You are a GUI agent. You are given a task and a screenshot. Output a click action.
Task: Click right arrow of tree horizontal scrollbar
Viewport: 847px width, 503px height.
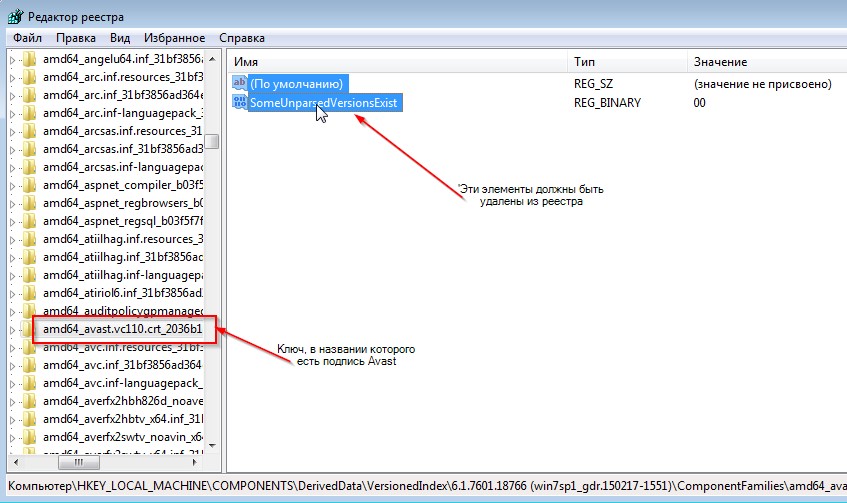pyautogui.click(x=195, y=463)
